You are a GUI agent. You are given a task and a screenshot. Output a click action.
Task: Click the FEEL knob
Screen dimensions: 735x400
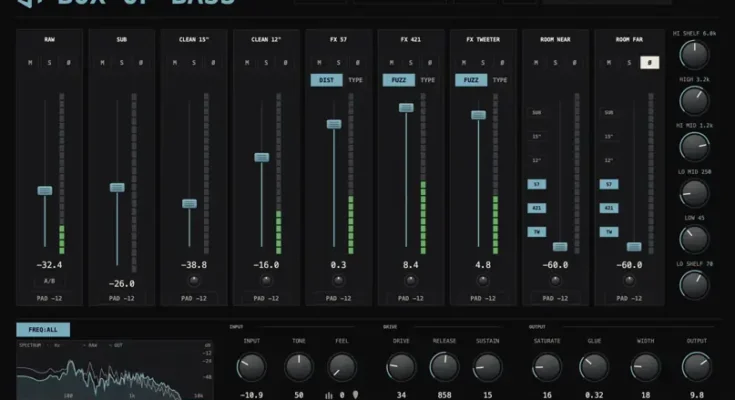[x=342, y=367]
